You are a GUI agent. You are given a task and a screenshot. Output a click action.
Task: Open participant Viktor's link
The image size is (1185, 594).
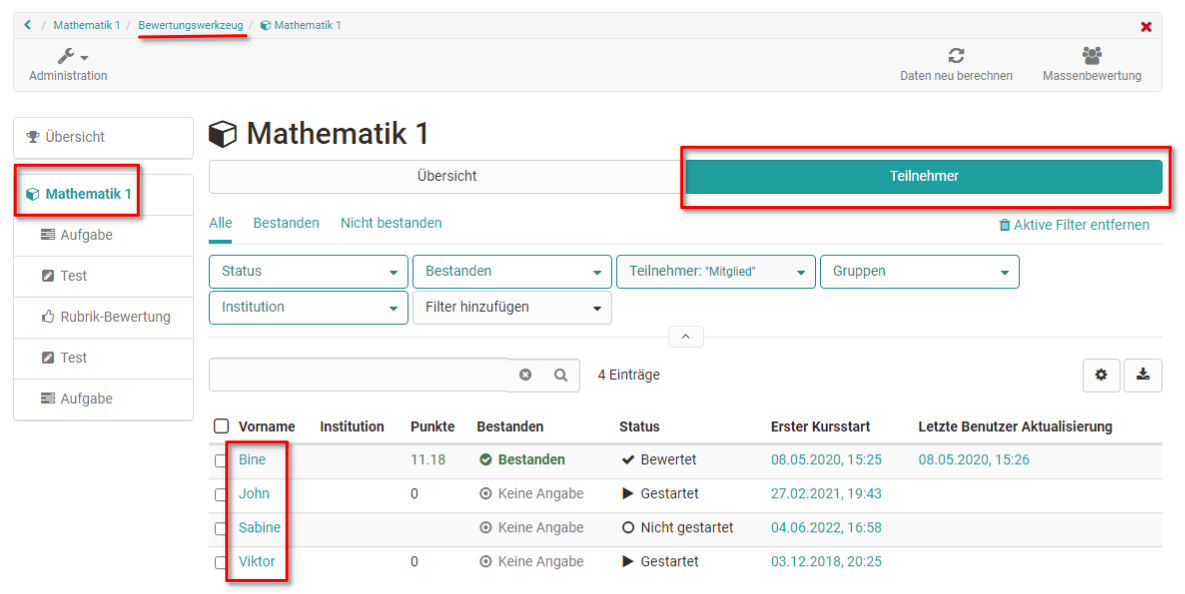tap(257, 561)
